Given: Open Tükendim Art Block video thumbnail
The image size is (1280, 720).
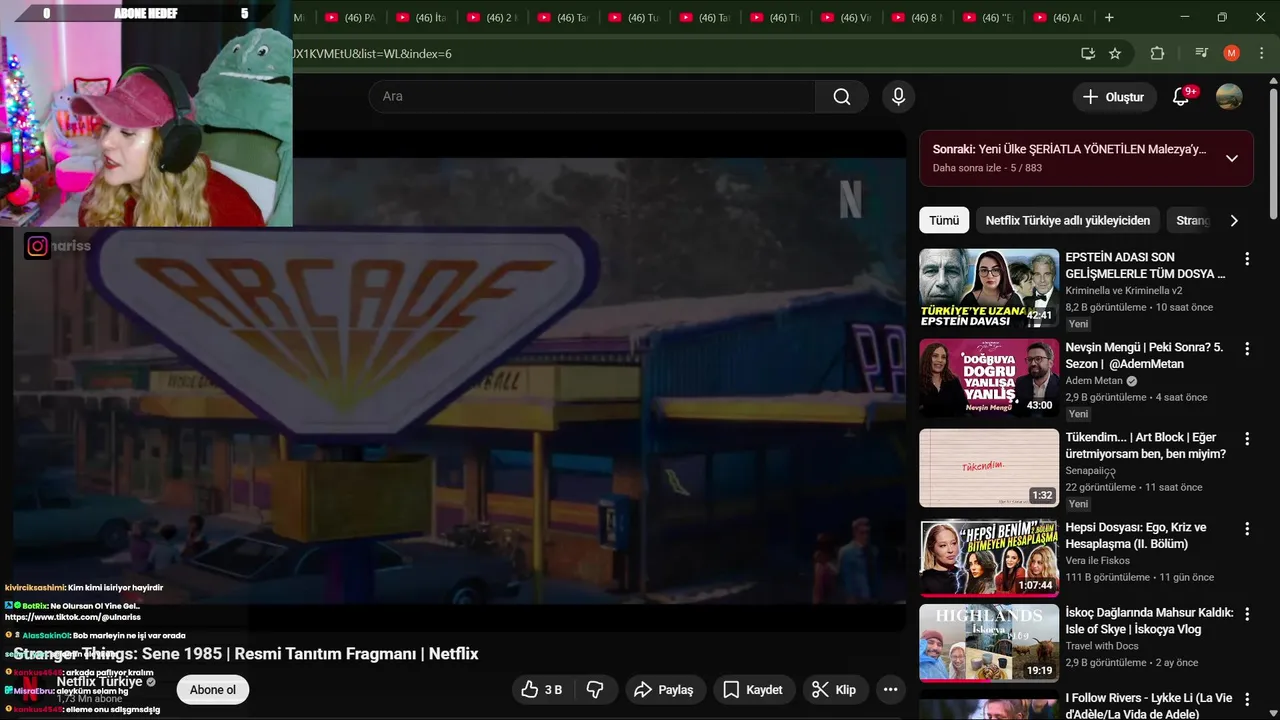Looking at the screenshot, I should click(x=989, y=468).
